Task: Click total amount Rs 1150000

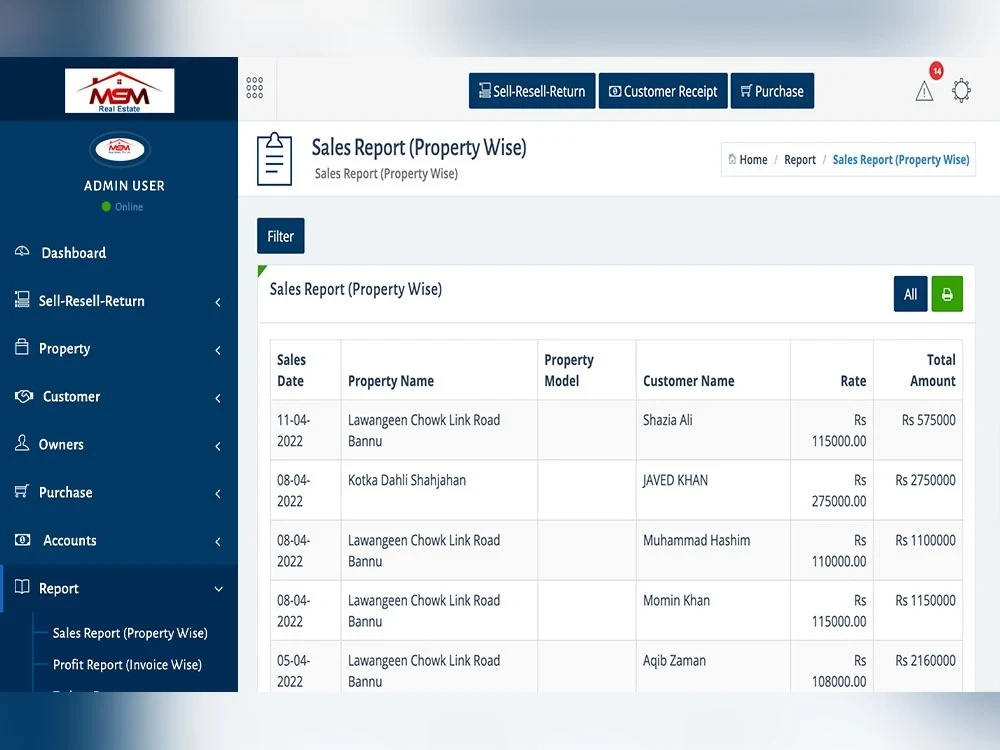Action: point(925,600)
